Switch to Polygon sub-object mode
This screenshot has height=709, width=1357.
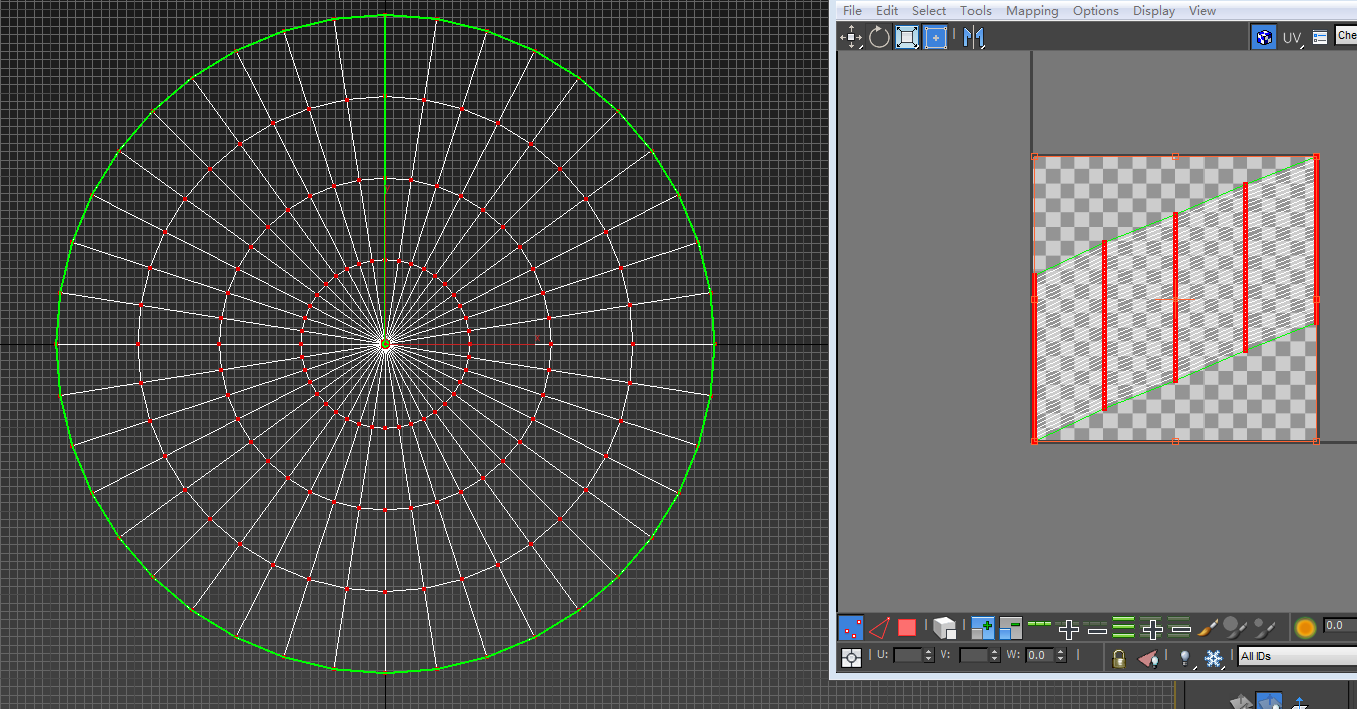[907, 628]
